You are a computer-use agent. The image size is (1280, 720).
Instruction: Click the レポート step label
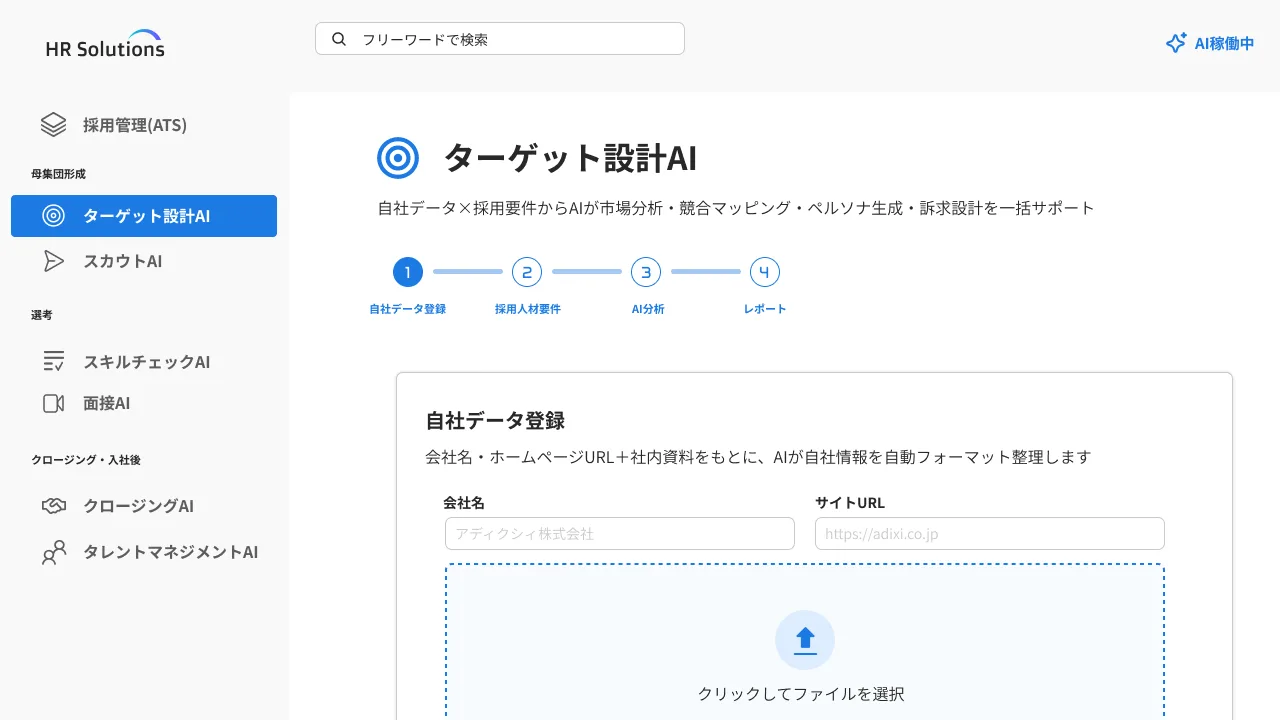pyautogui.click(x=765, y=309)
